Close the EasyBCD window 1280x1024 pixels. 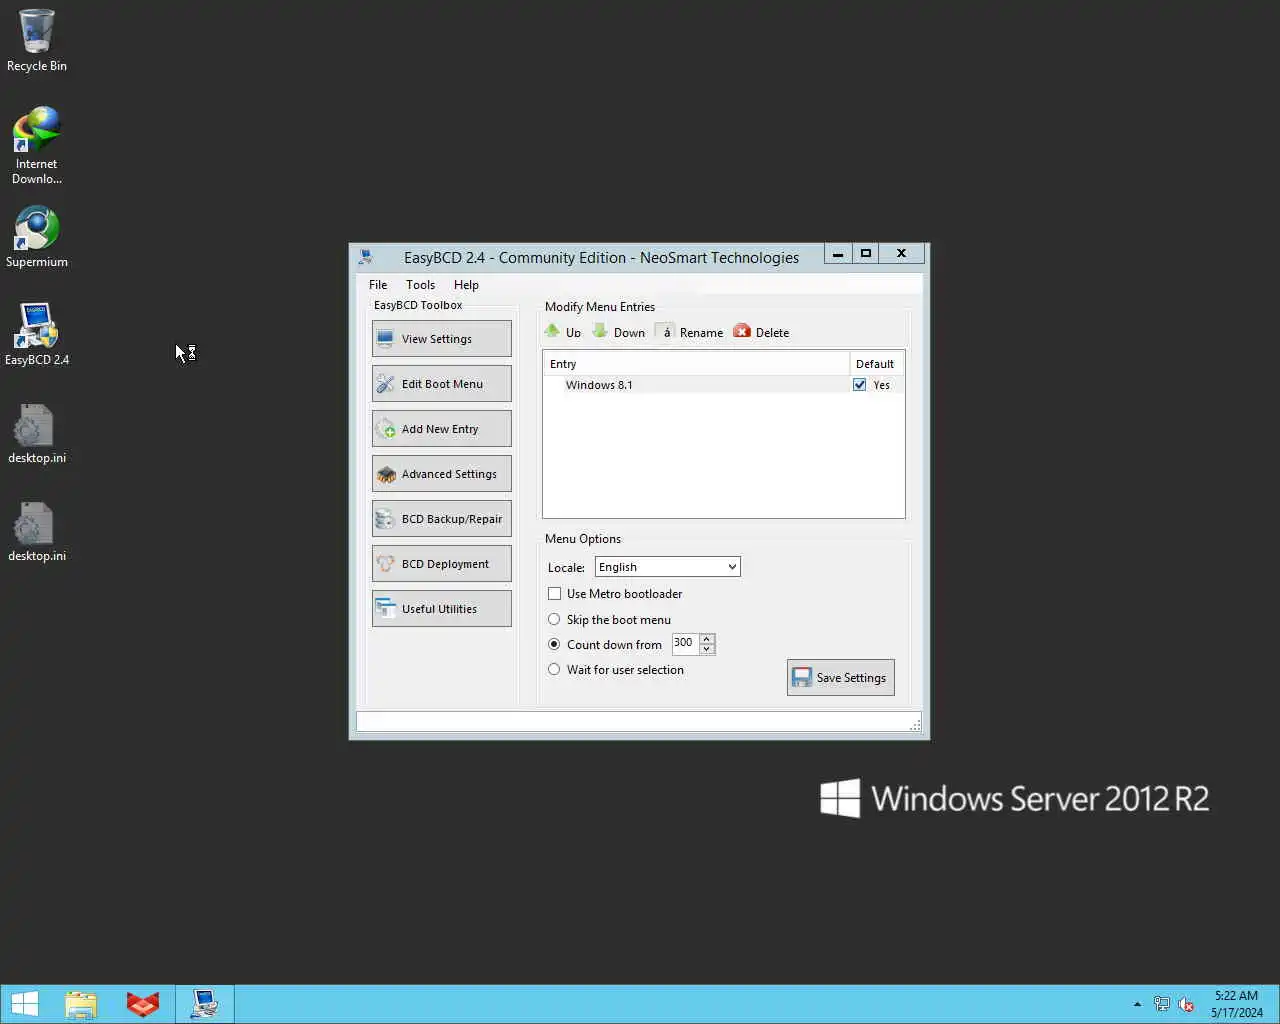tap(902, 254)
